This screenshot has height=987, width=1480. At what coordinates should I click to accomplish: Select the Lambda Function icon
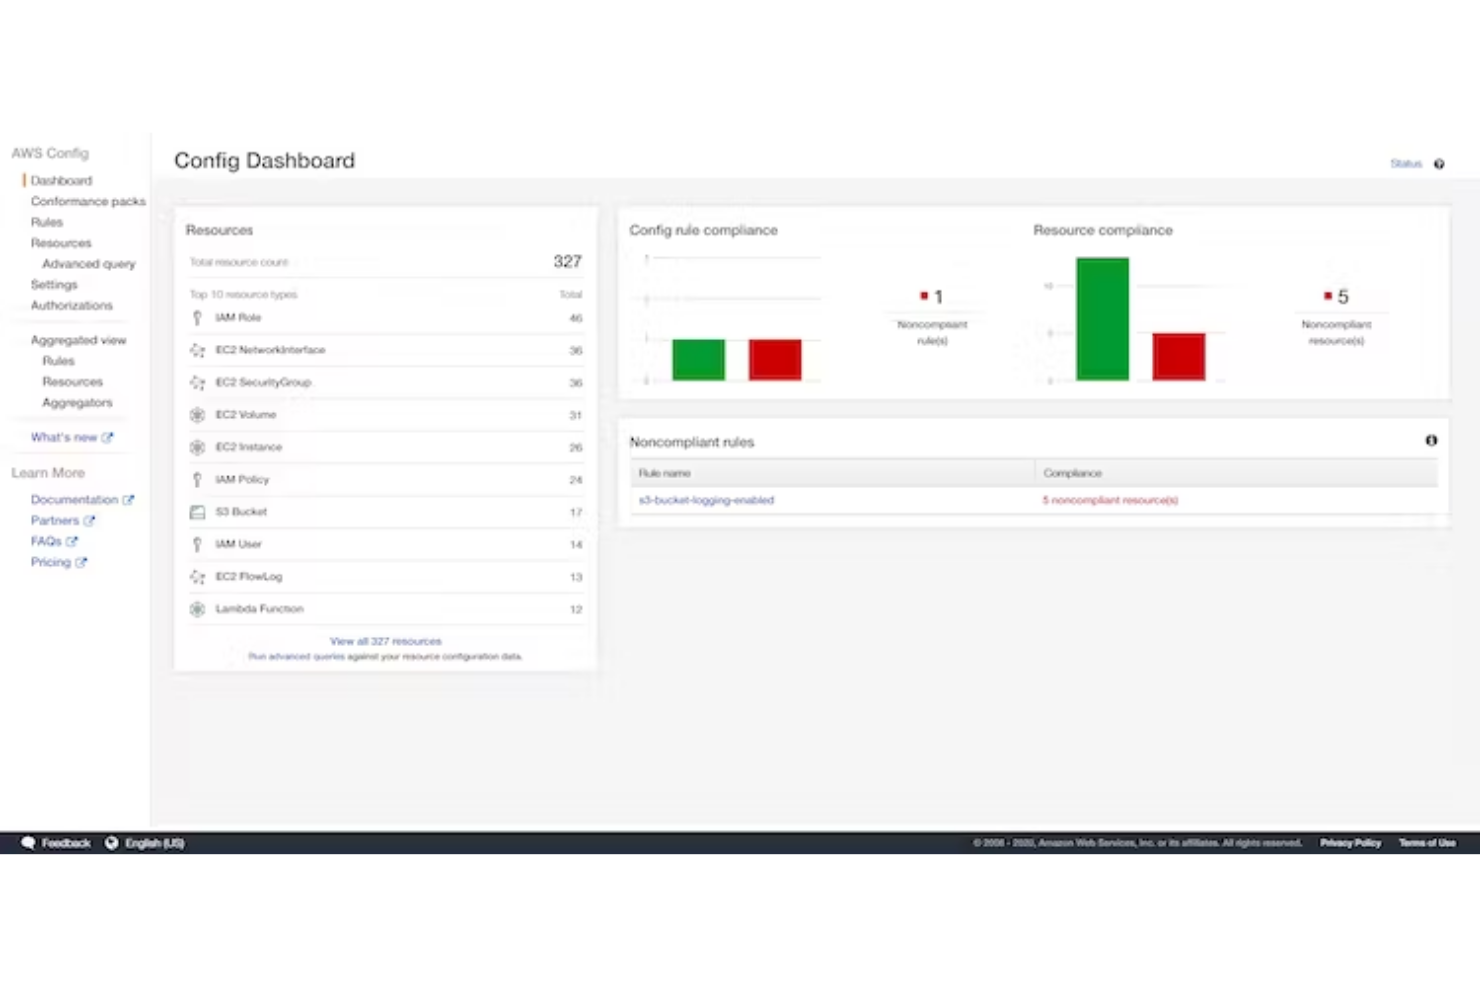click(196, 608)
